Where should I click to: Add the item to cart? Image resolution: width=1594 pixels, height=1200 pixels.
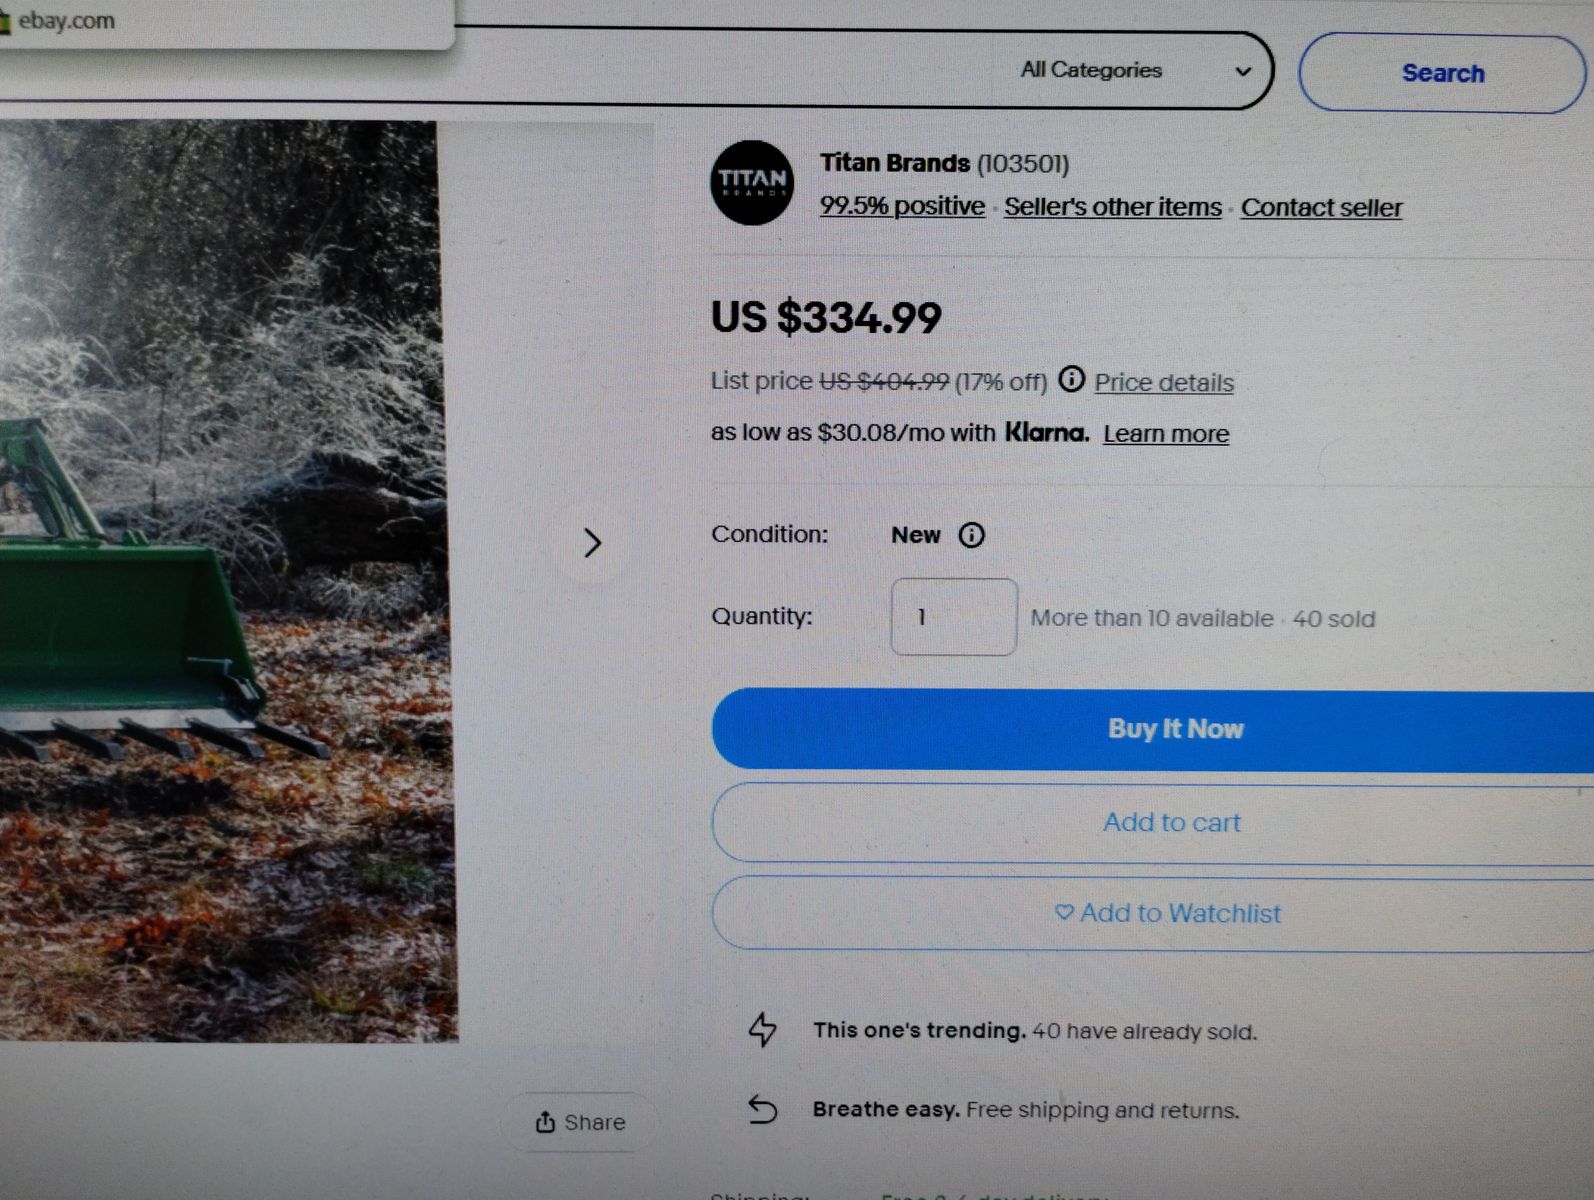[1171, 822]
